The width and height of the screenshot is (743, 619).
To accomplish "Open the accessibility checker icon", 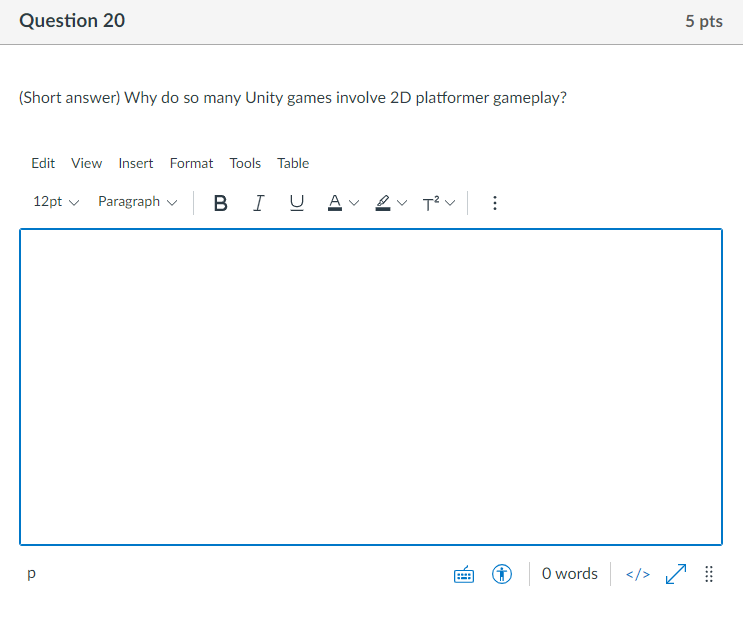I will pos(502,574).
